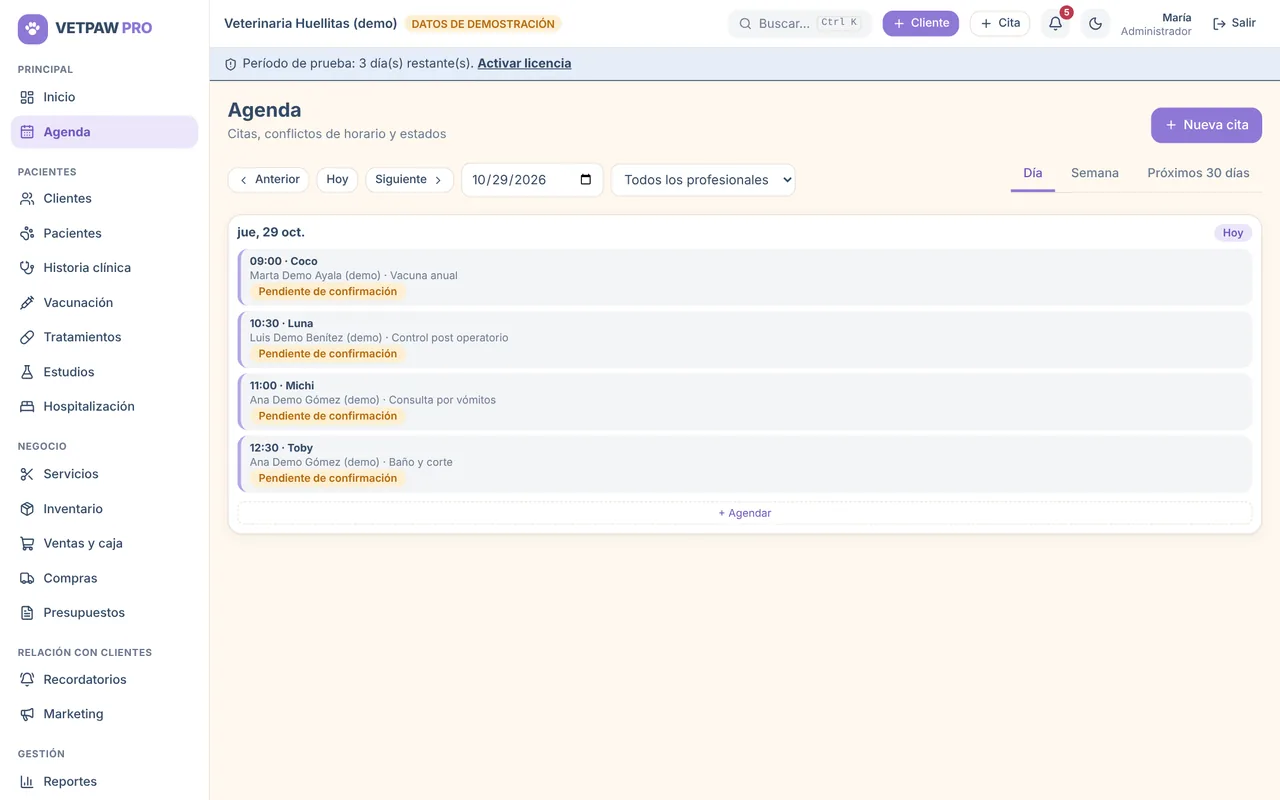Click the Ventas y caja cart icon

pyautogui.click(x=27, y=544)
